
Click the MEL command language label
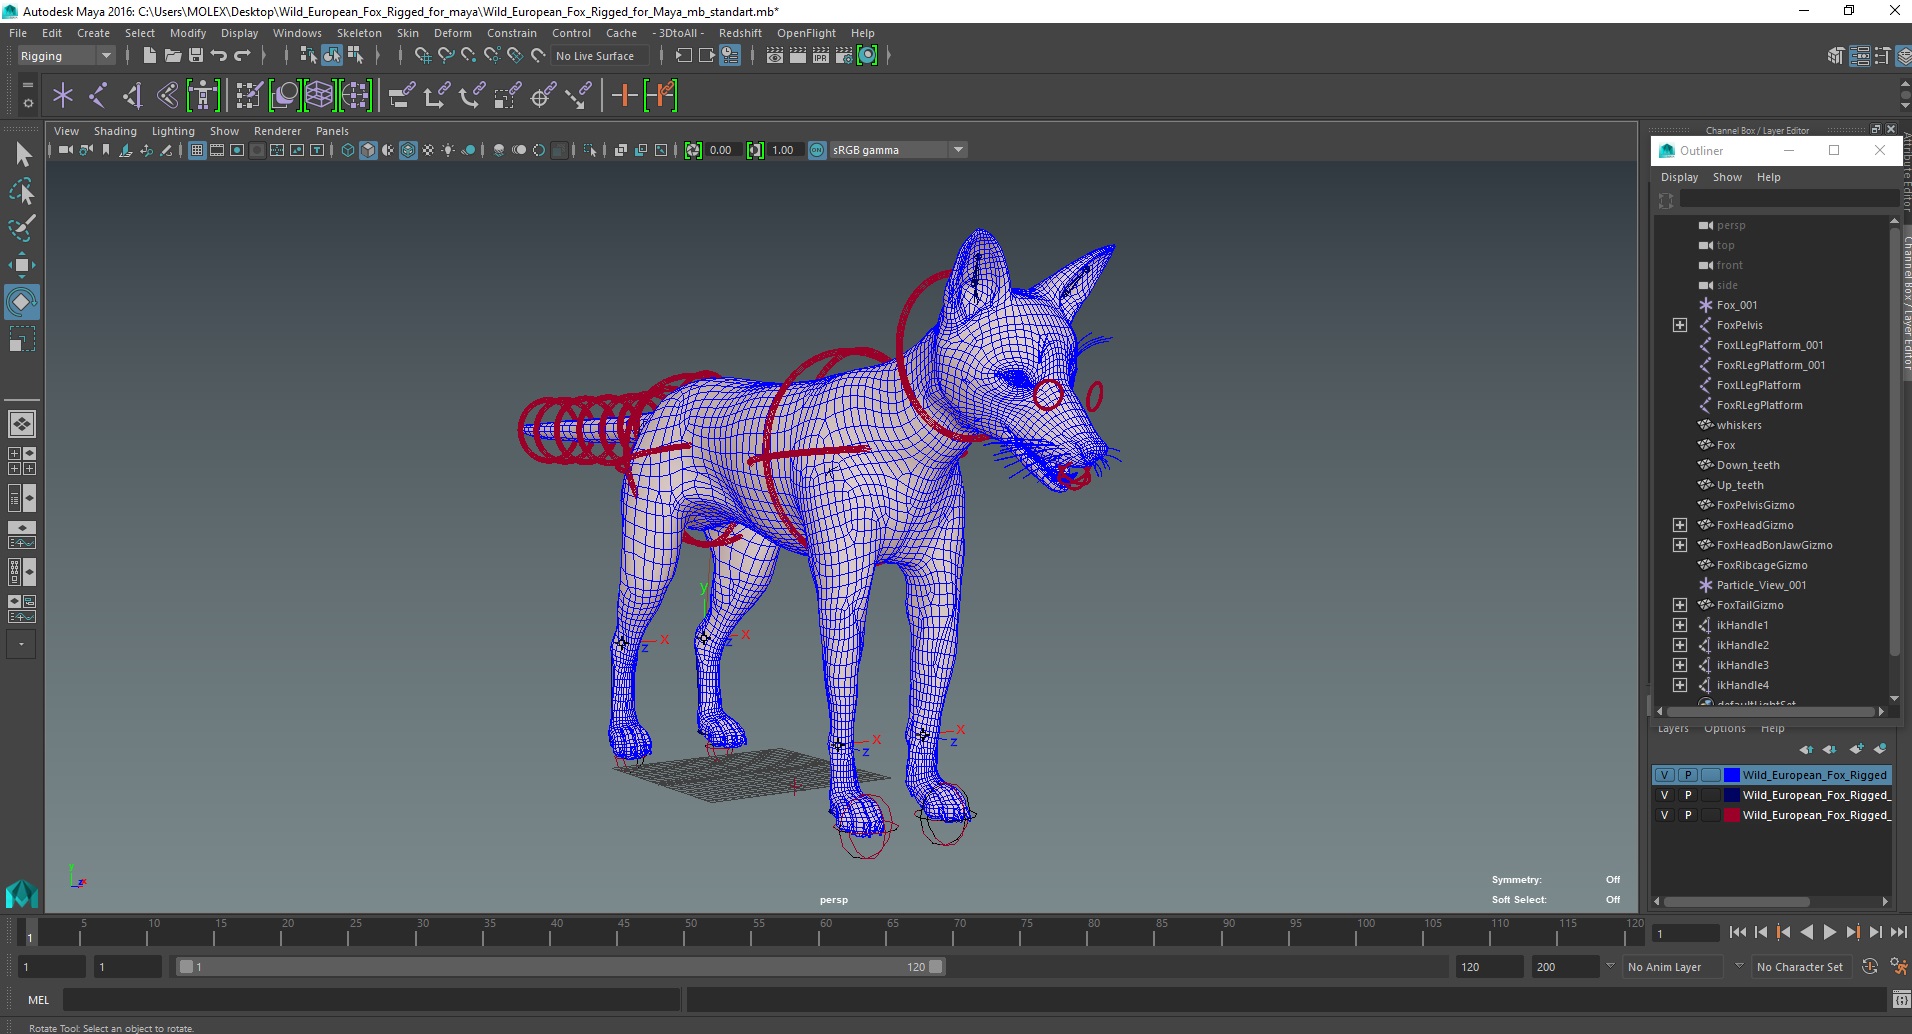point(39,1000)
